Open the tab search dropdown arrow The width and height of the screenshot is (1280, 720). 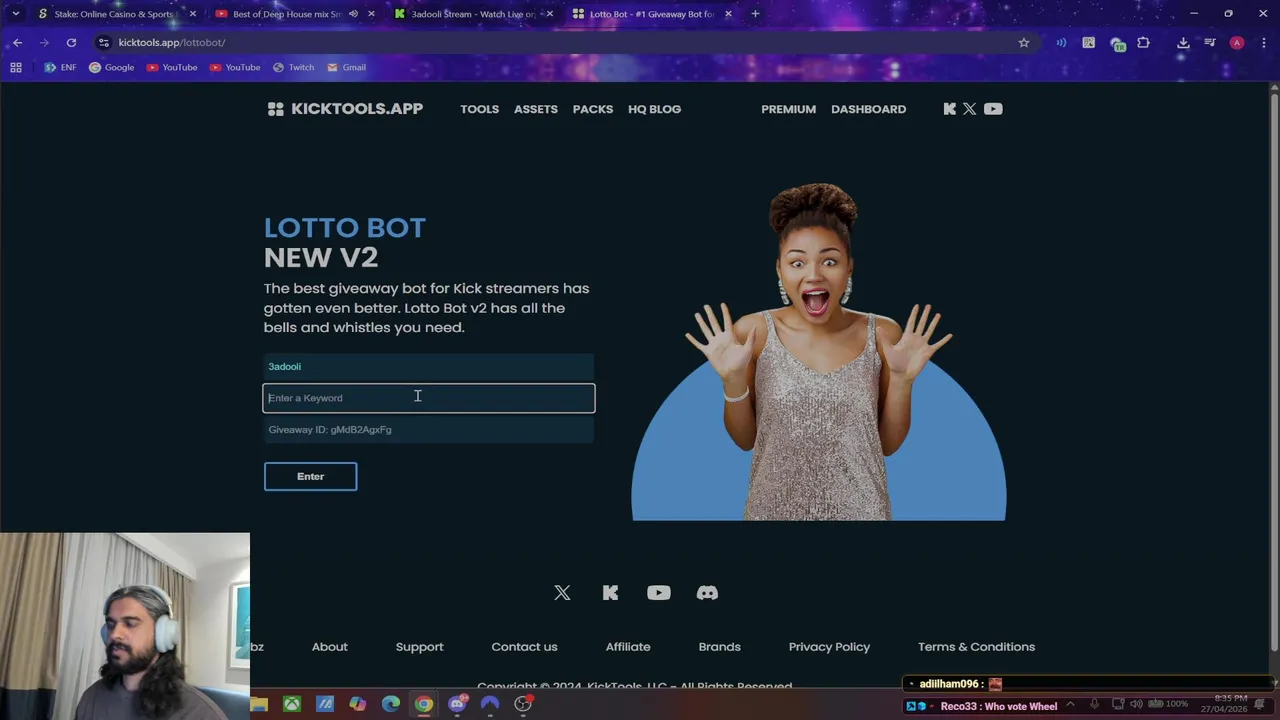(15, 14)
